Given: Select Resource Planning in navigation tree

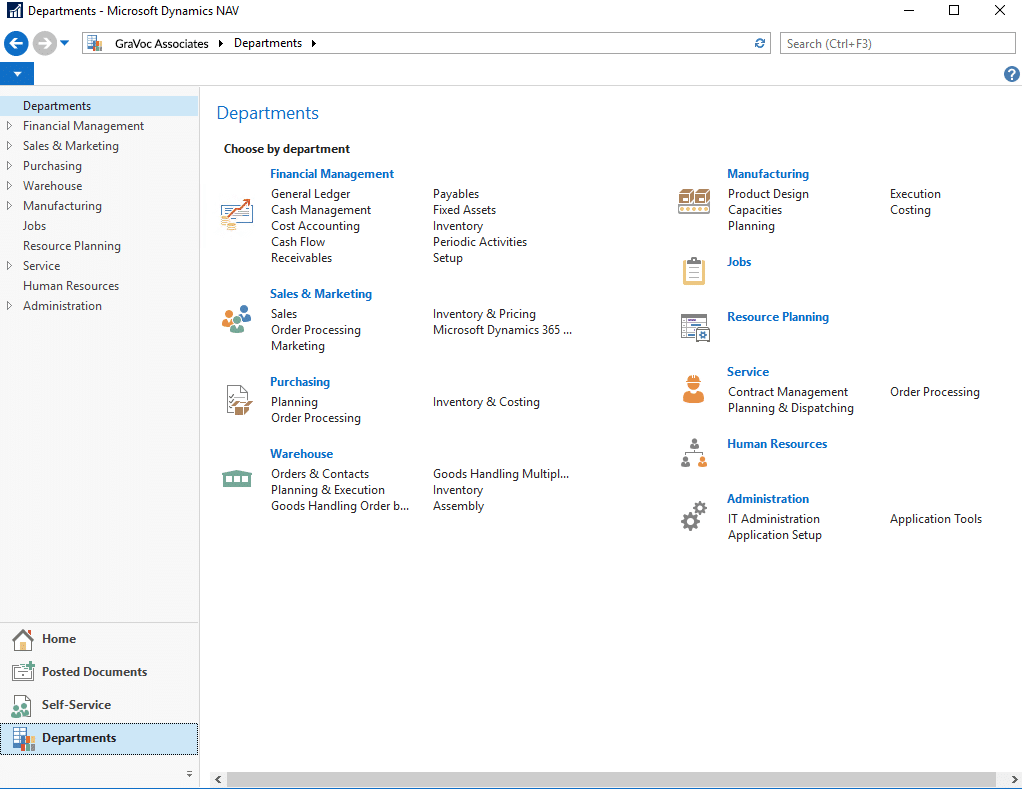Looking at the screenshot, I should coord(72,246).
